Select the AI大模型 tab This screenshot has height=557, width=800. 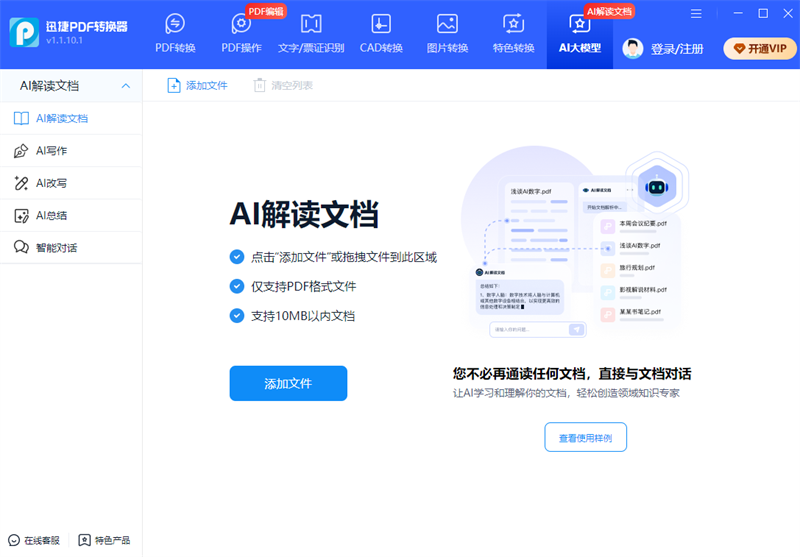click(580, 34)
